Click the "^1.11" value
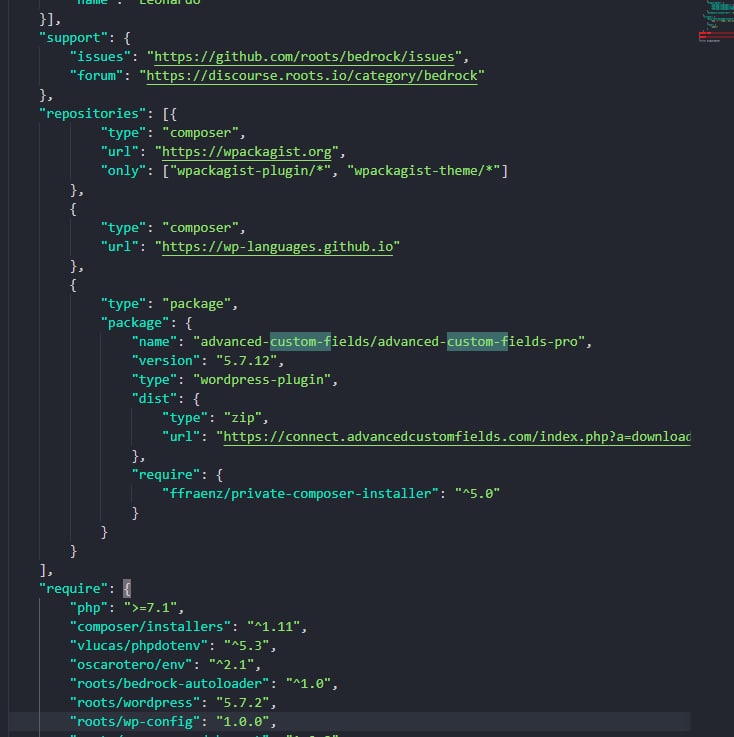Screen dimensions: 734x737 (273, 627)
